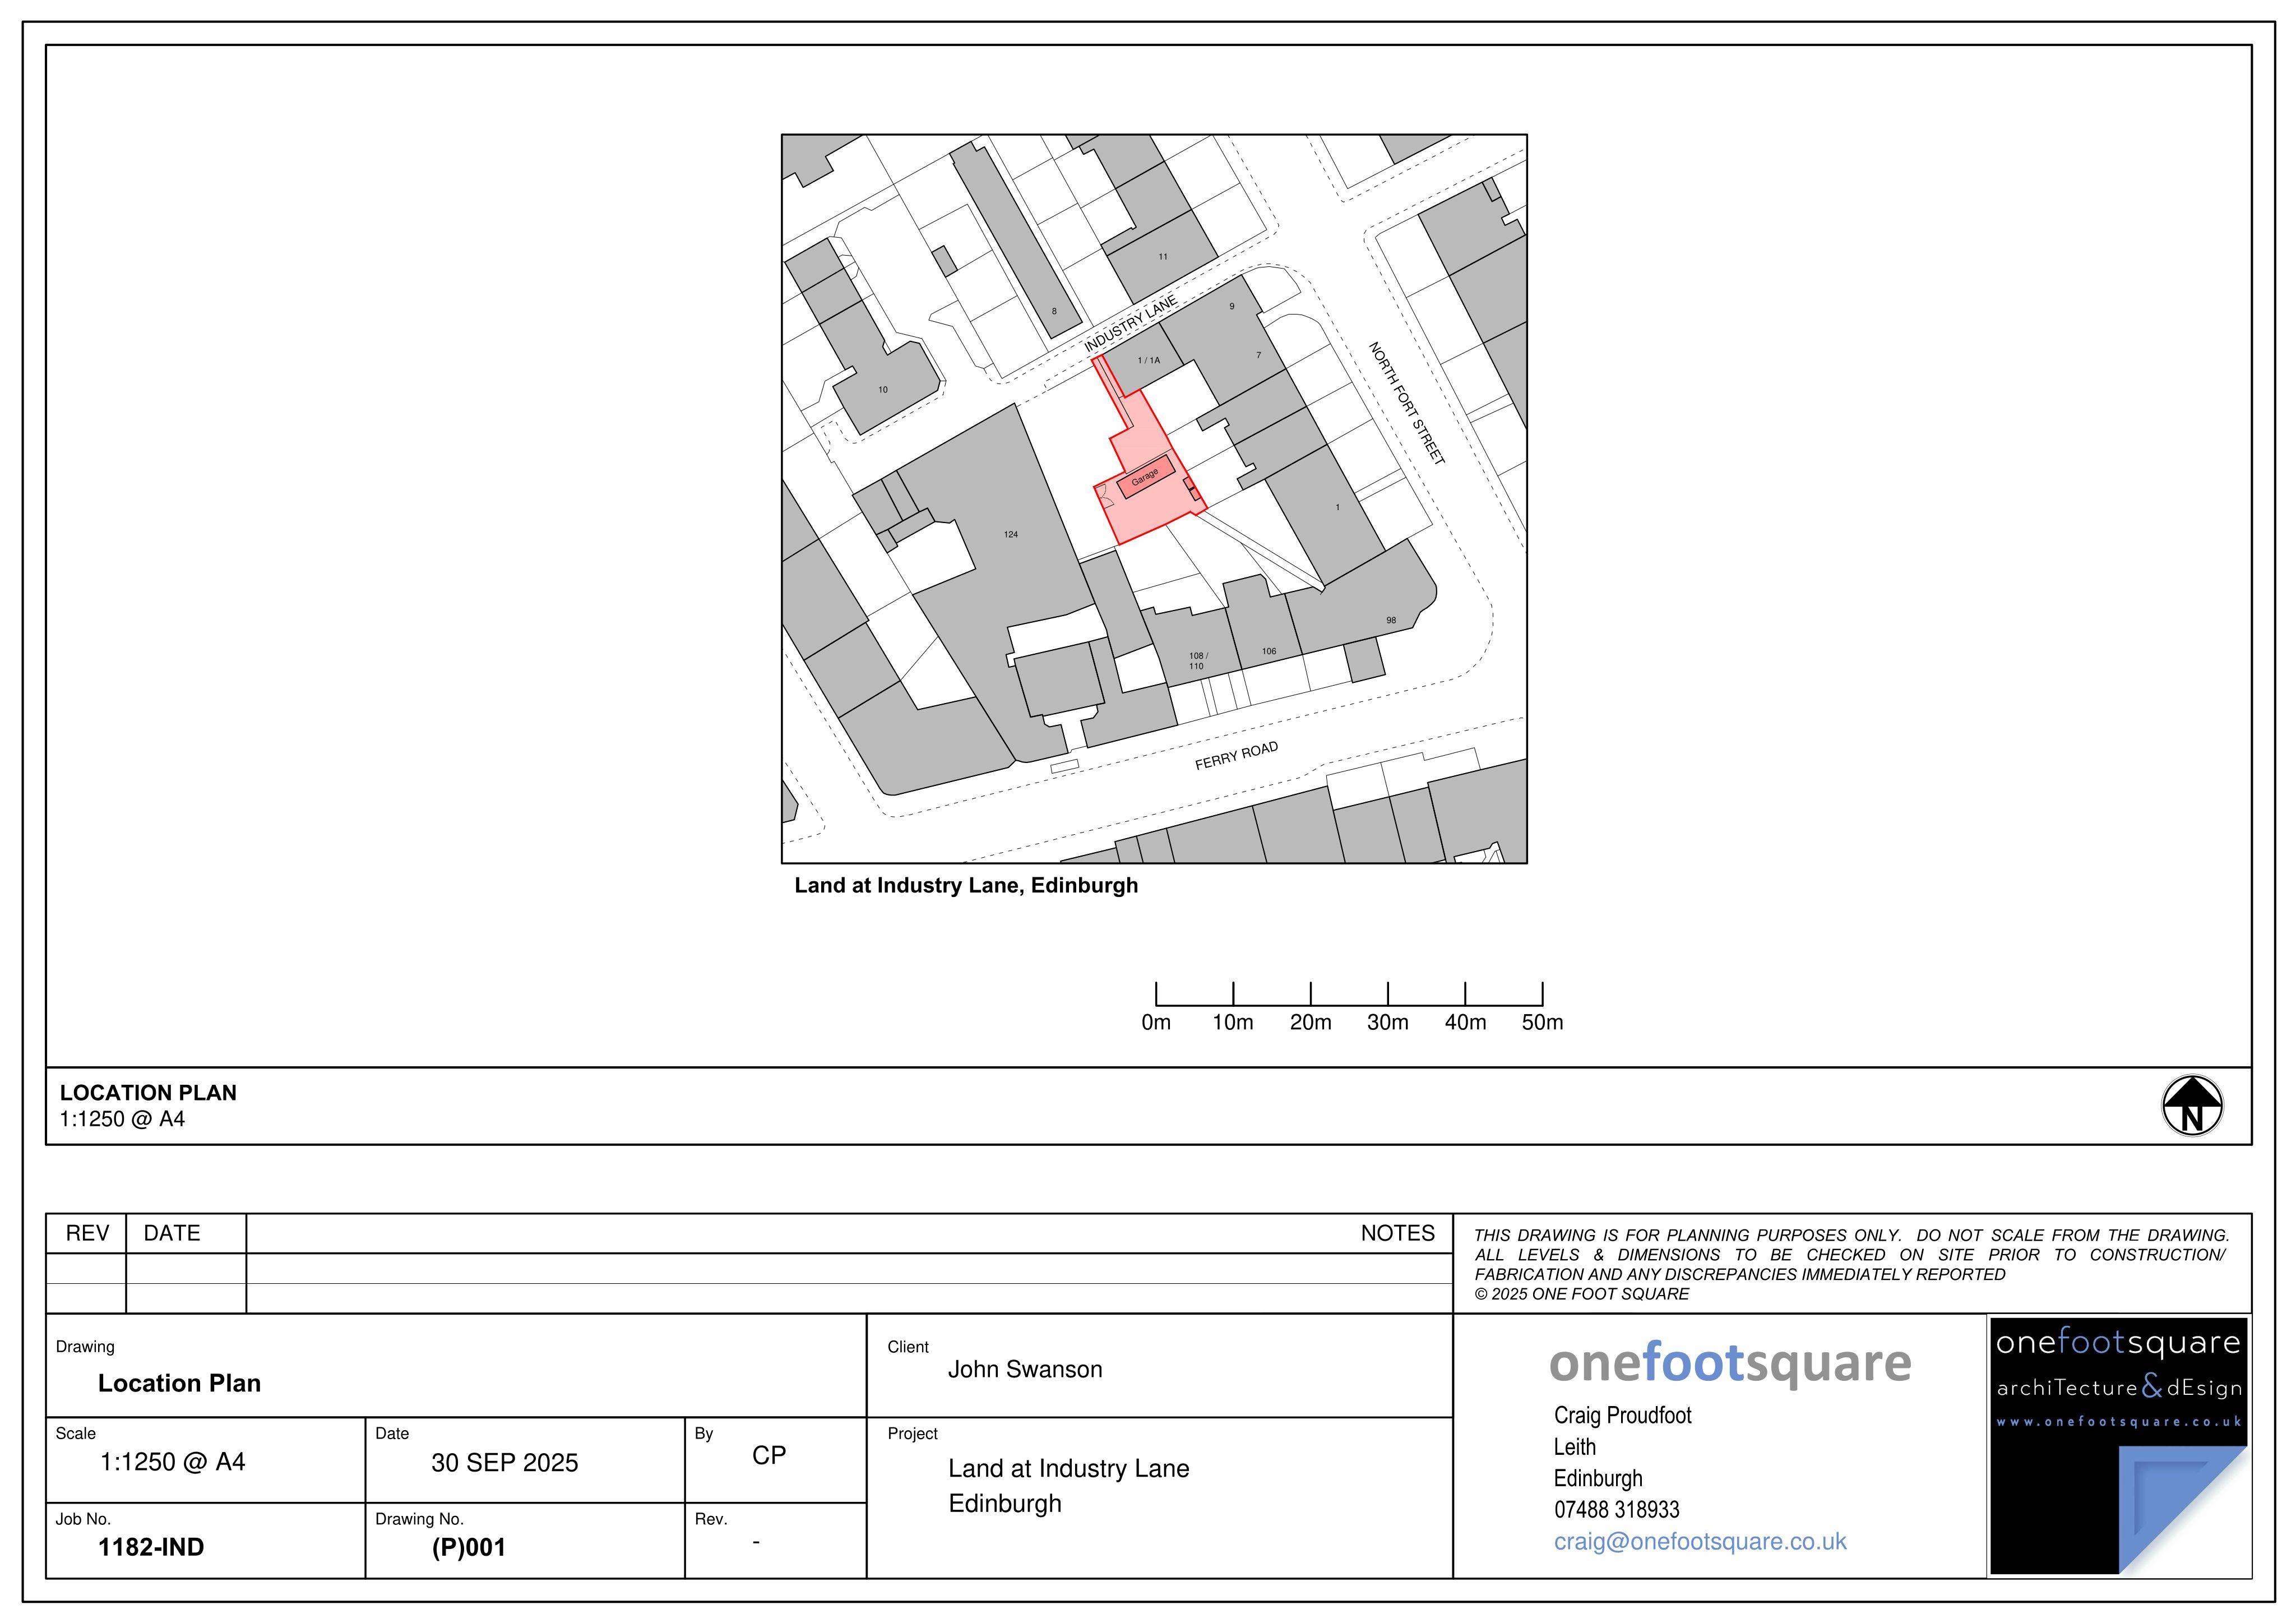Click building number 11 on the map
The width and height of the screenshot is (2296, 1623).
pos(1162,257)
